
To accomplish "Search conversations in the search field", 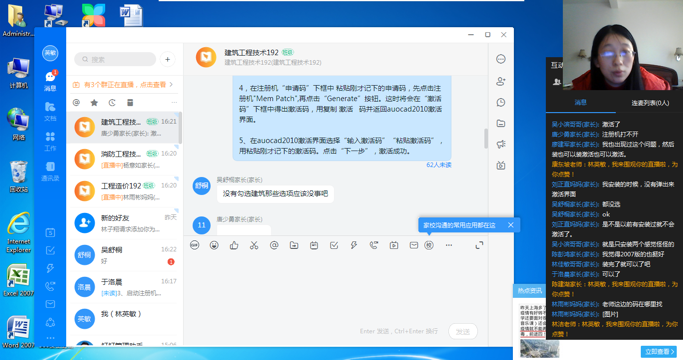I will coord(115,59).
